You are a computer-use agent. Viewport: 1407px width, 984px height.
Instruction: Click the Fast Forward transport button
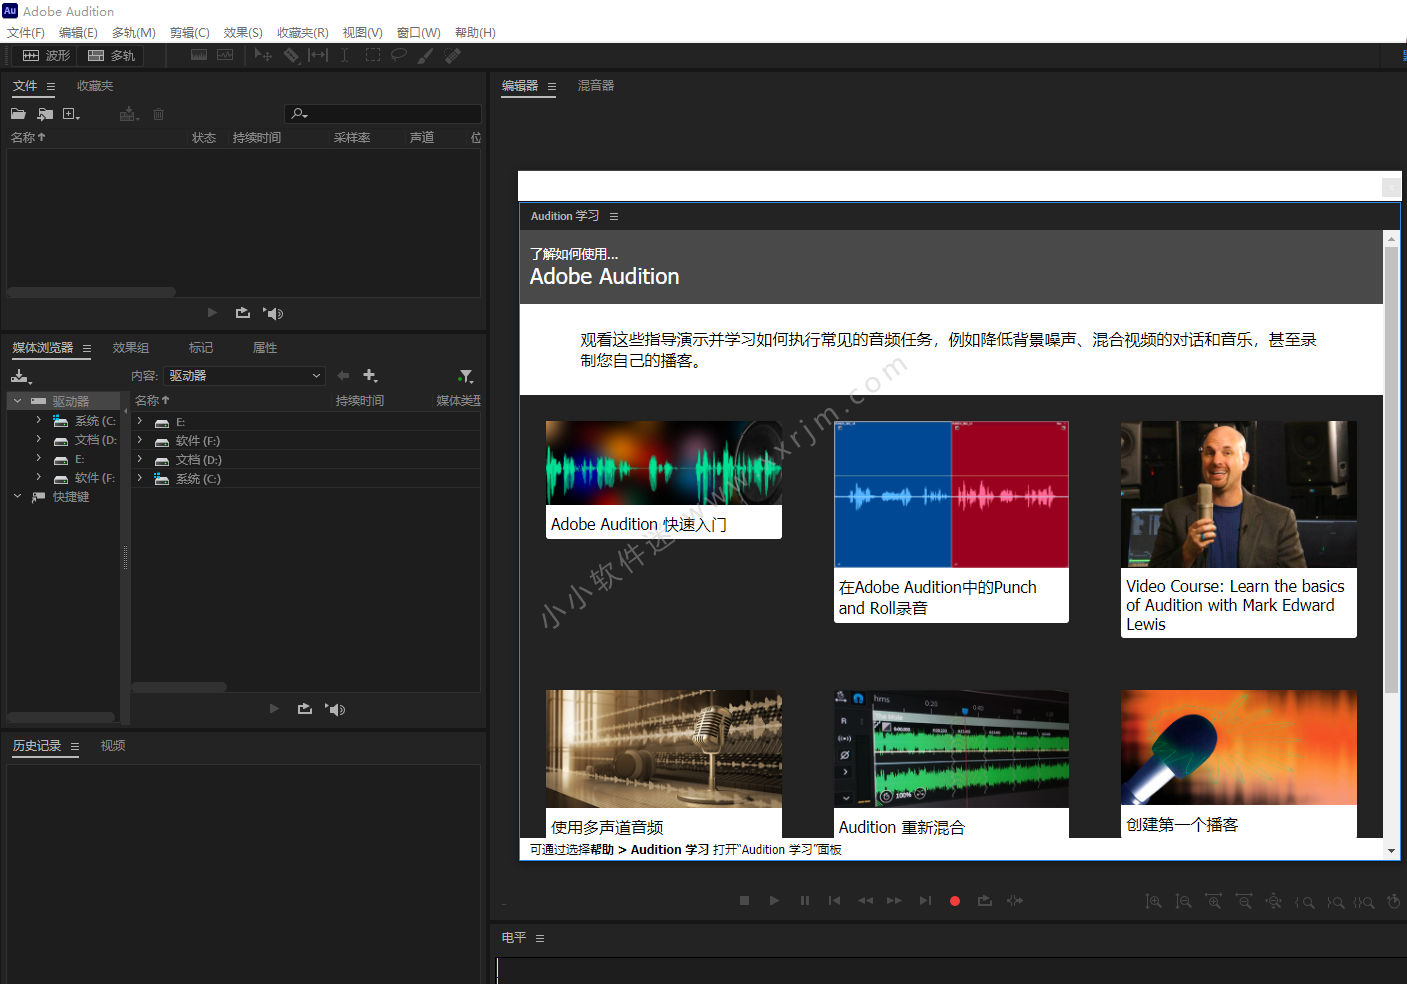(x=894, y=901)
